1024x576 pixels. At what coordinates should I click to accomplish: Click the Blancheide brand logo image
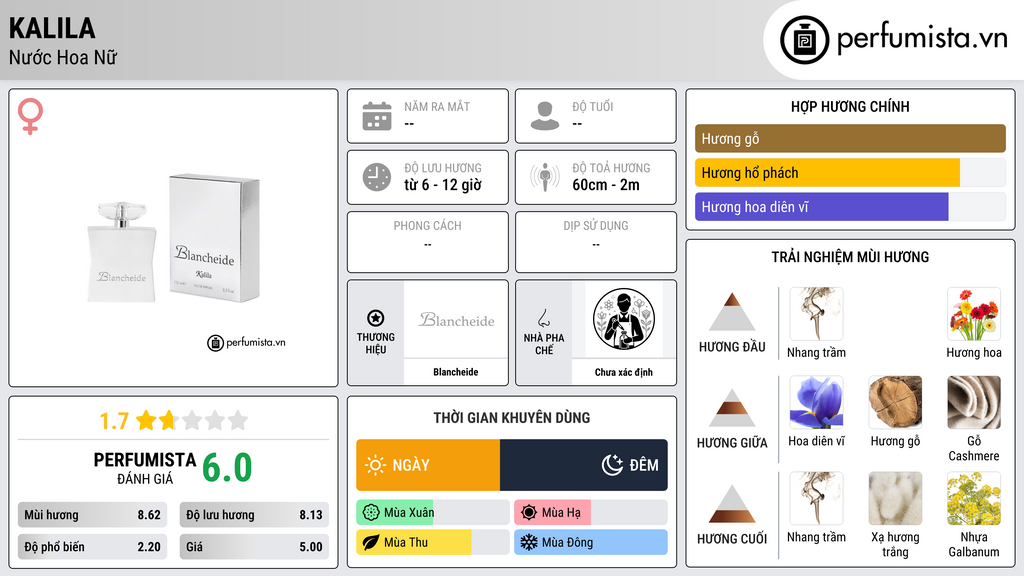(x=456, y=320)
